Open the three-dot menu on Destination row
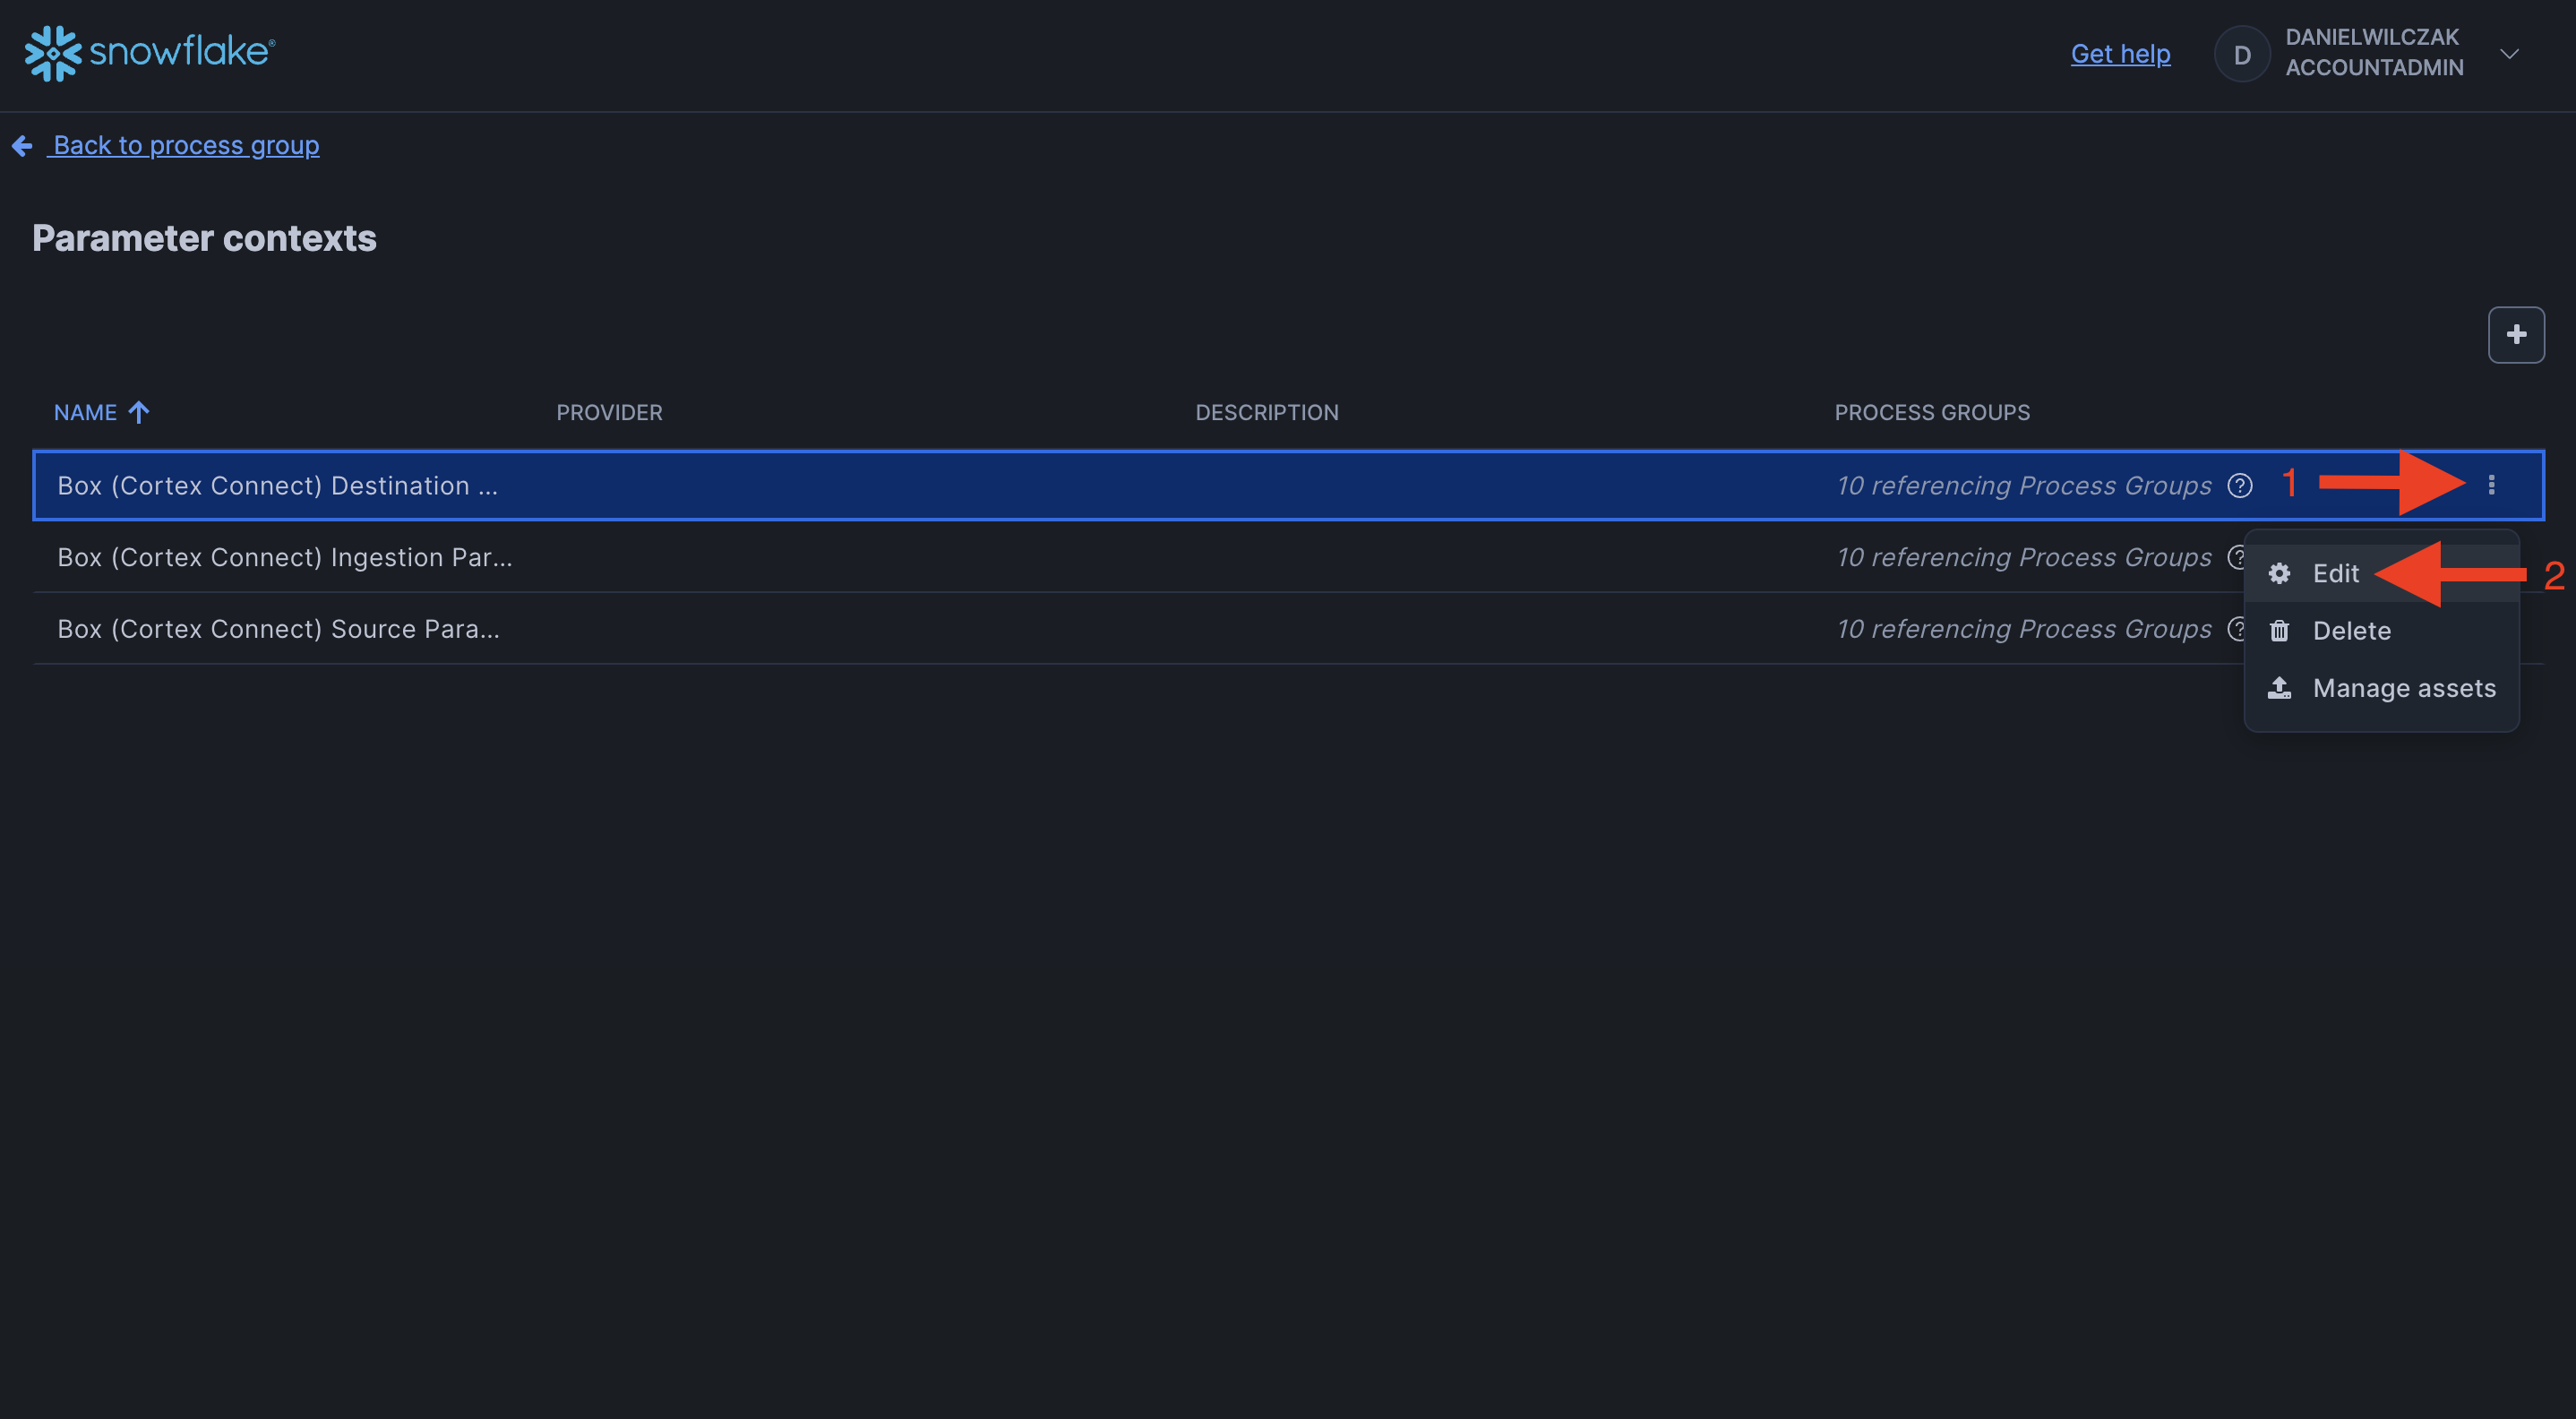Image resolution: width=2576 pixels, height=1419 pixels. [x=2491, y=485]
